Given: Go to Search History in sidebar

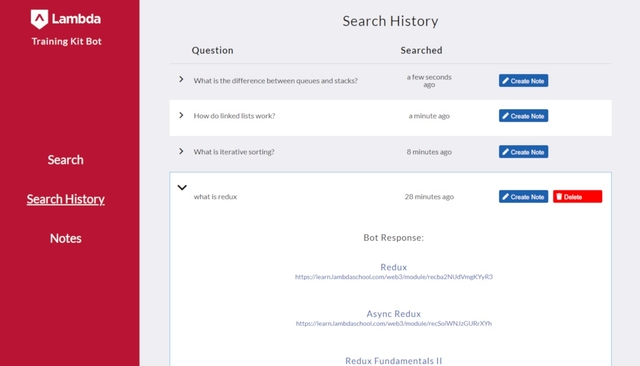Looking at the screenshot, I should point(65,199).
